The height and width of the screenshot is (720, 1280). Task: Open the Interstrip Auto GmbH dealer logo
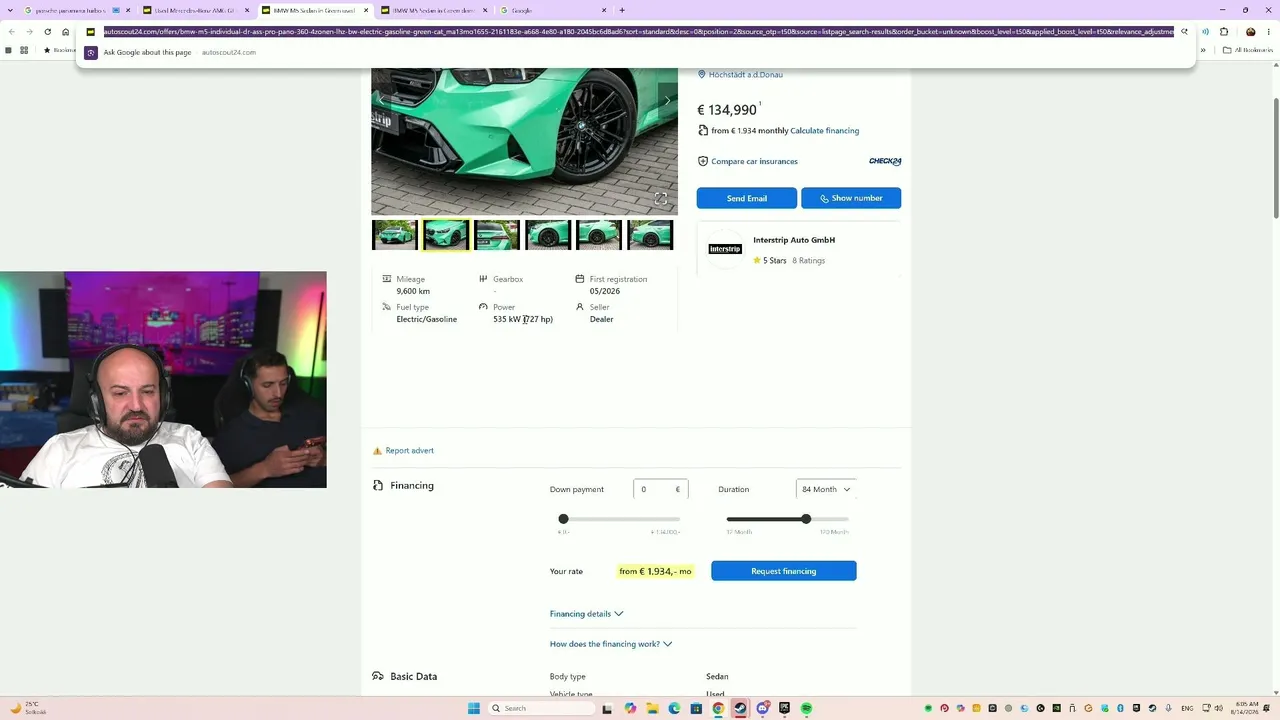click(725, 249)
